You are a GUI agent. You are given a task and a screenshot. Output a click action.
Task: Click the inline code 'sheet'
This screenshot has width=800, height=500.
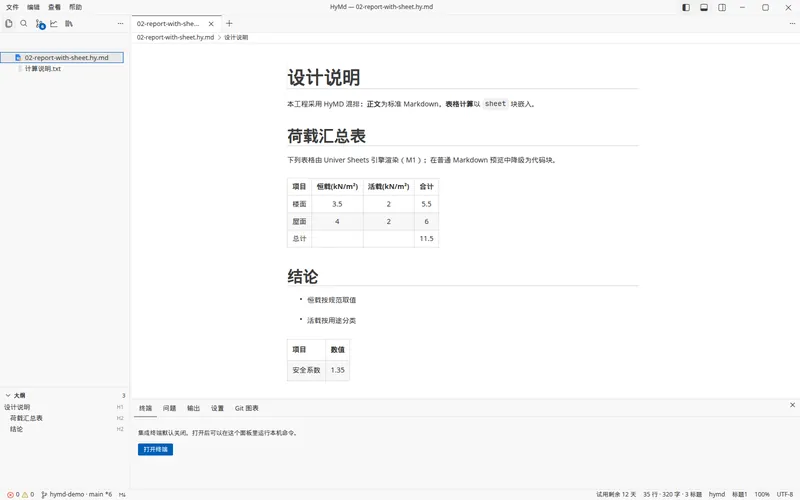(x=495, y=104)
